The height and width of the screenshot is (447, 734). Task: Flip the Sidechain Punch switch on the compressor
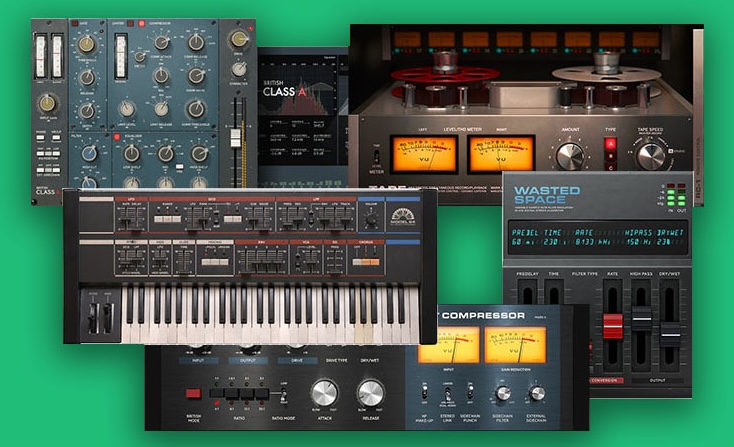point(470,392)
